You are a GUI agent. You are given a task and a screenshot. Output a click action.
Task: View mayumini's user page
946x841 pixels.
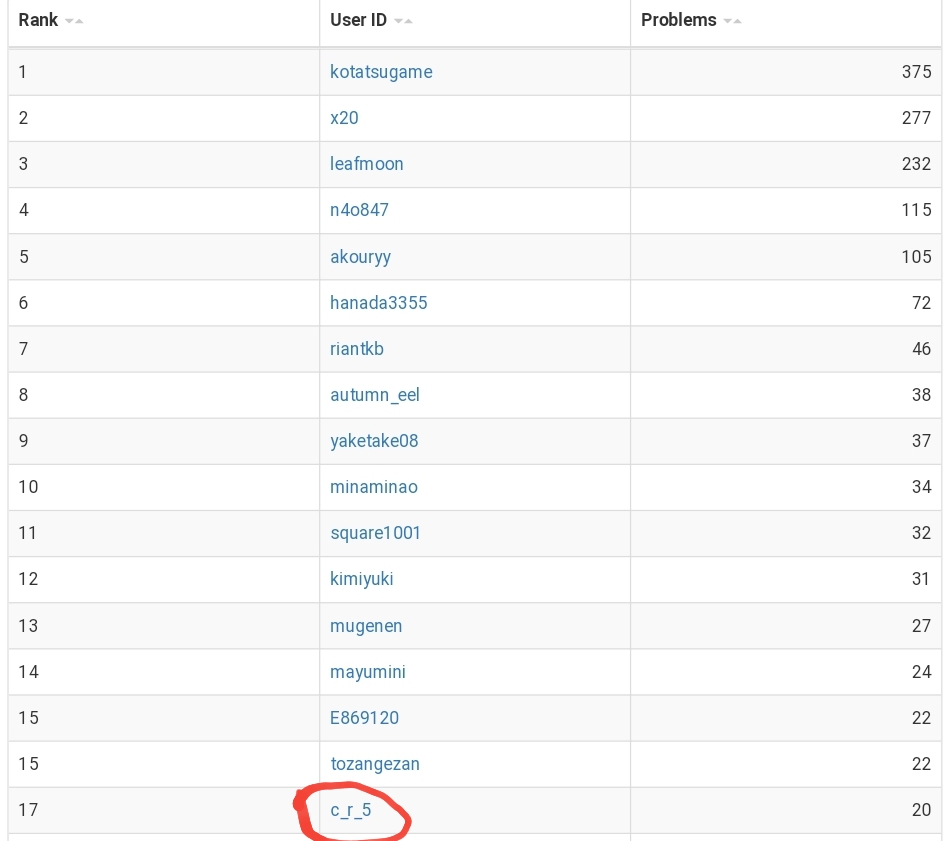pos(367,672)
